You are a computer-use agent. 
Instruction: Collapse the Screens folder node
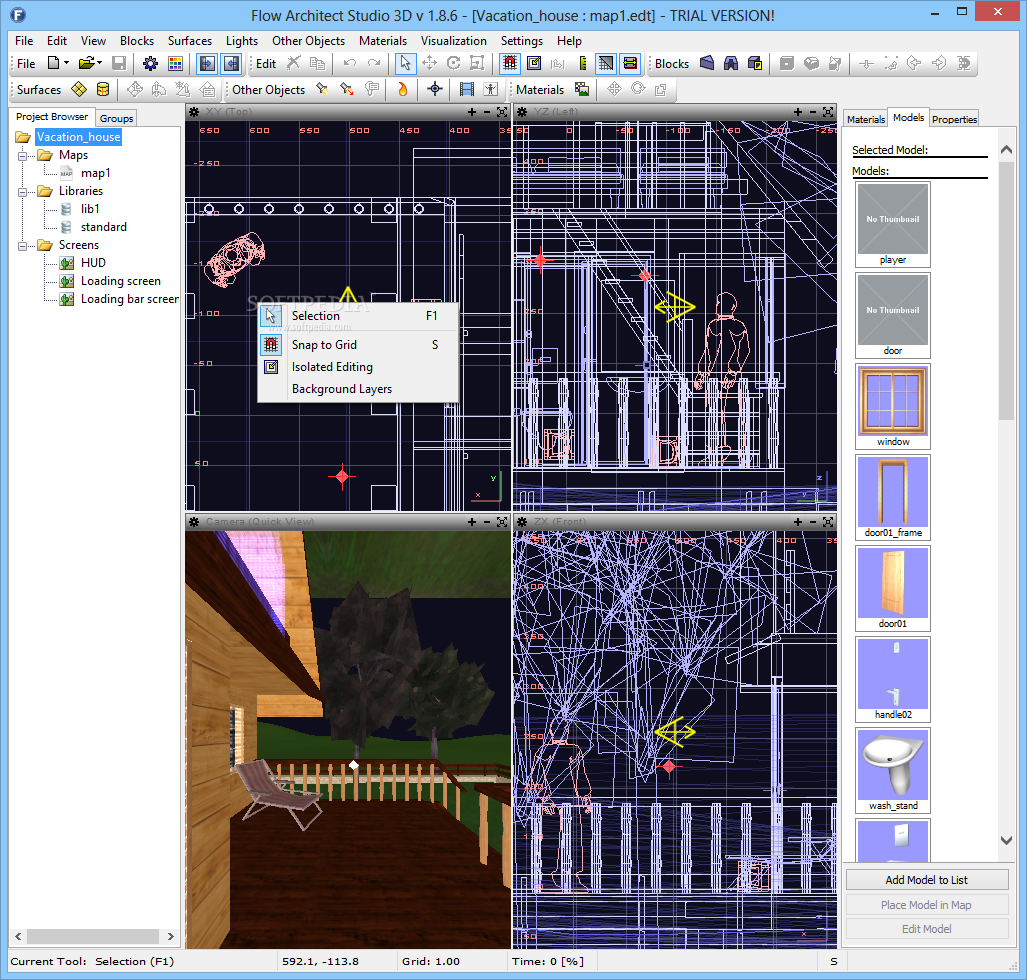point(22,245)
